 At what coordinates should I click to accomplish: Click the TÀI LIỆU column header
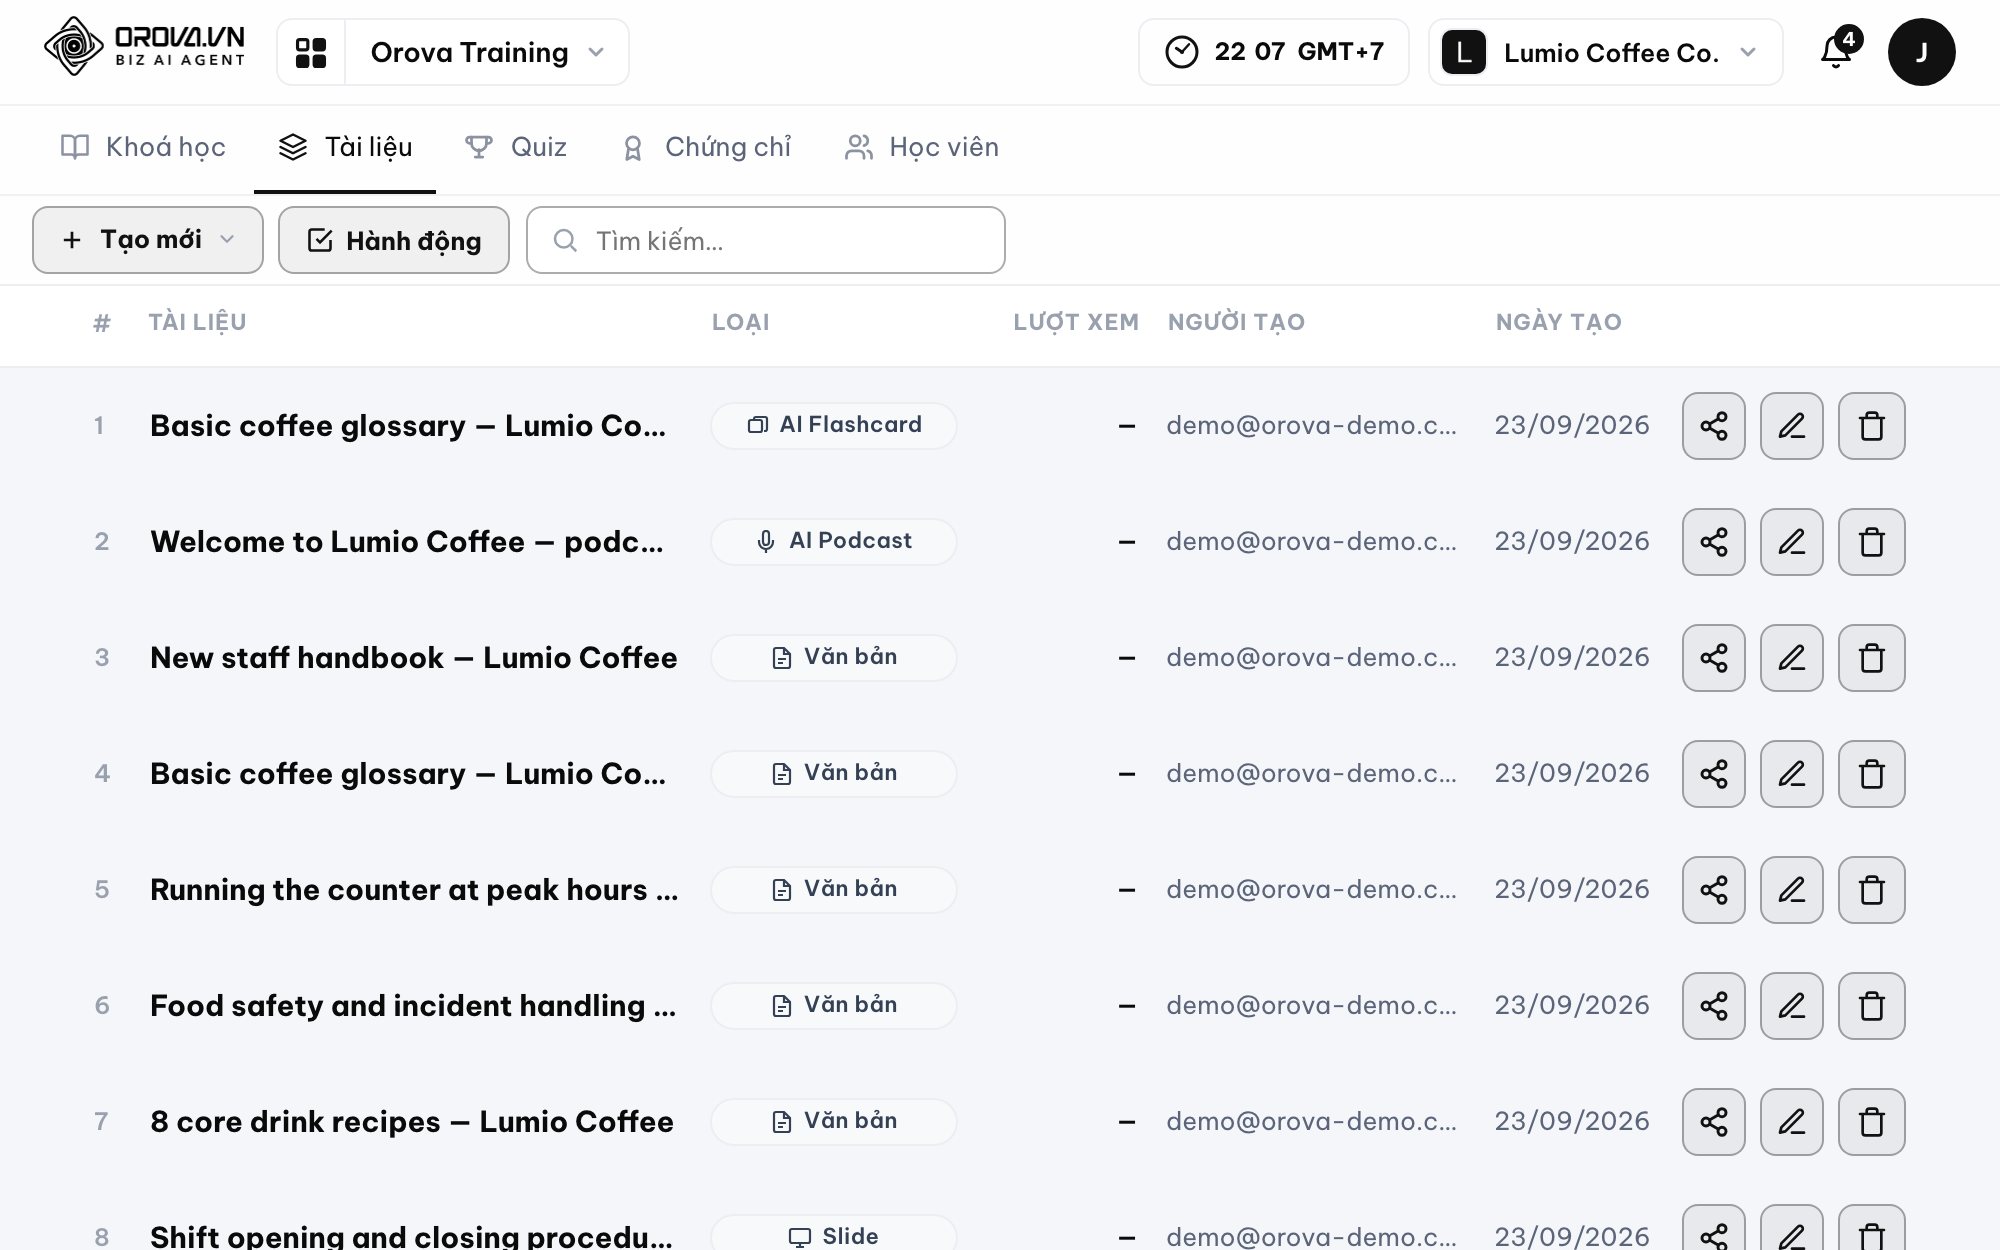point(197,322)
